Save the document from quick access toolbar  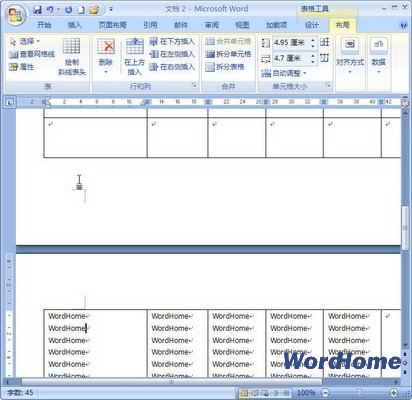(x=37, y=10)
